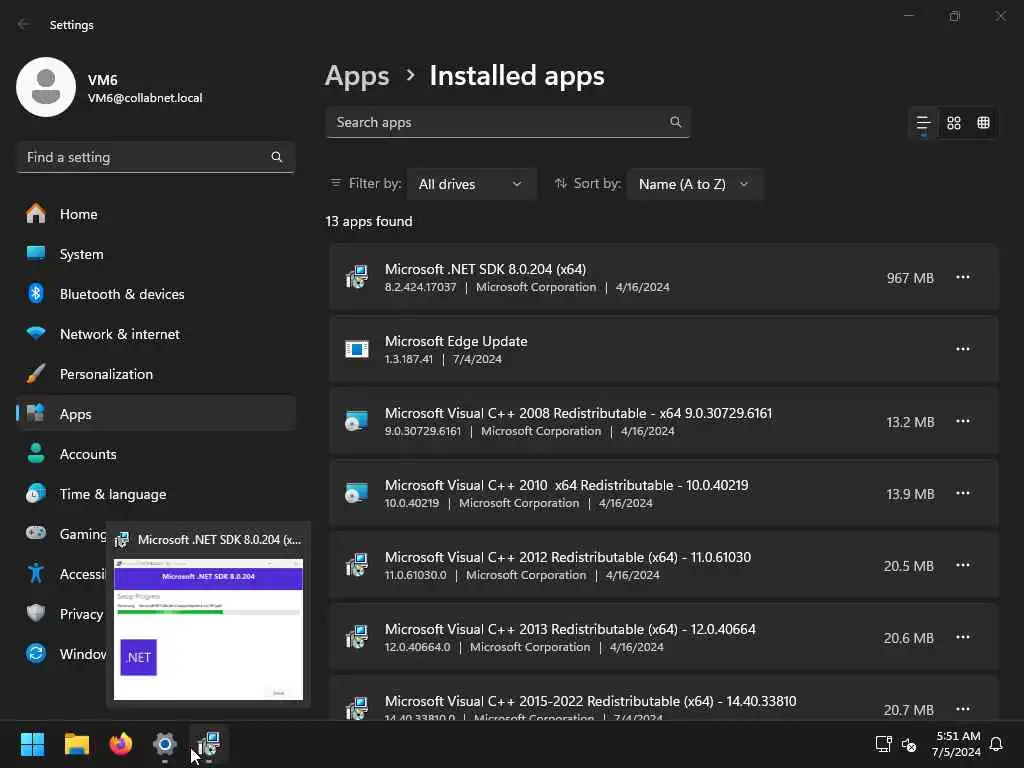Click the 13.2 MB size value
Screen dimensions: 1024x768
pos(910,422)
